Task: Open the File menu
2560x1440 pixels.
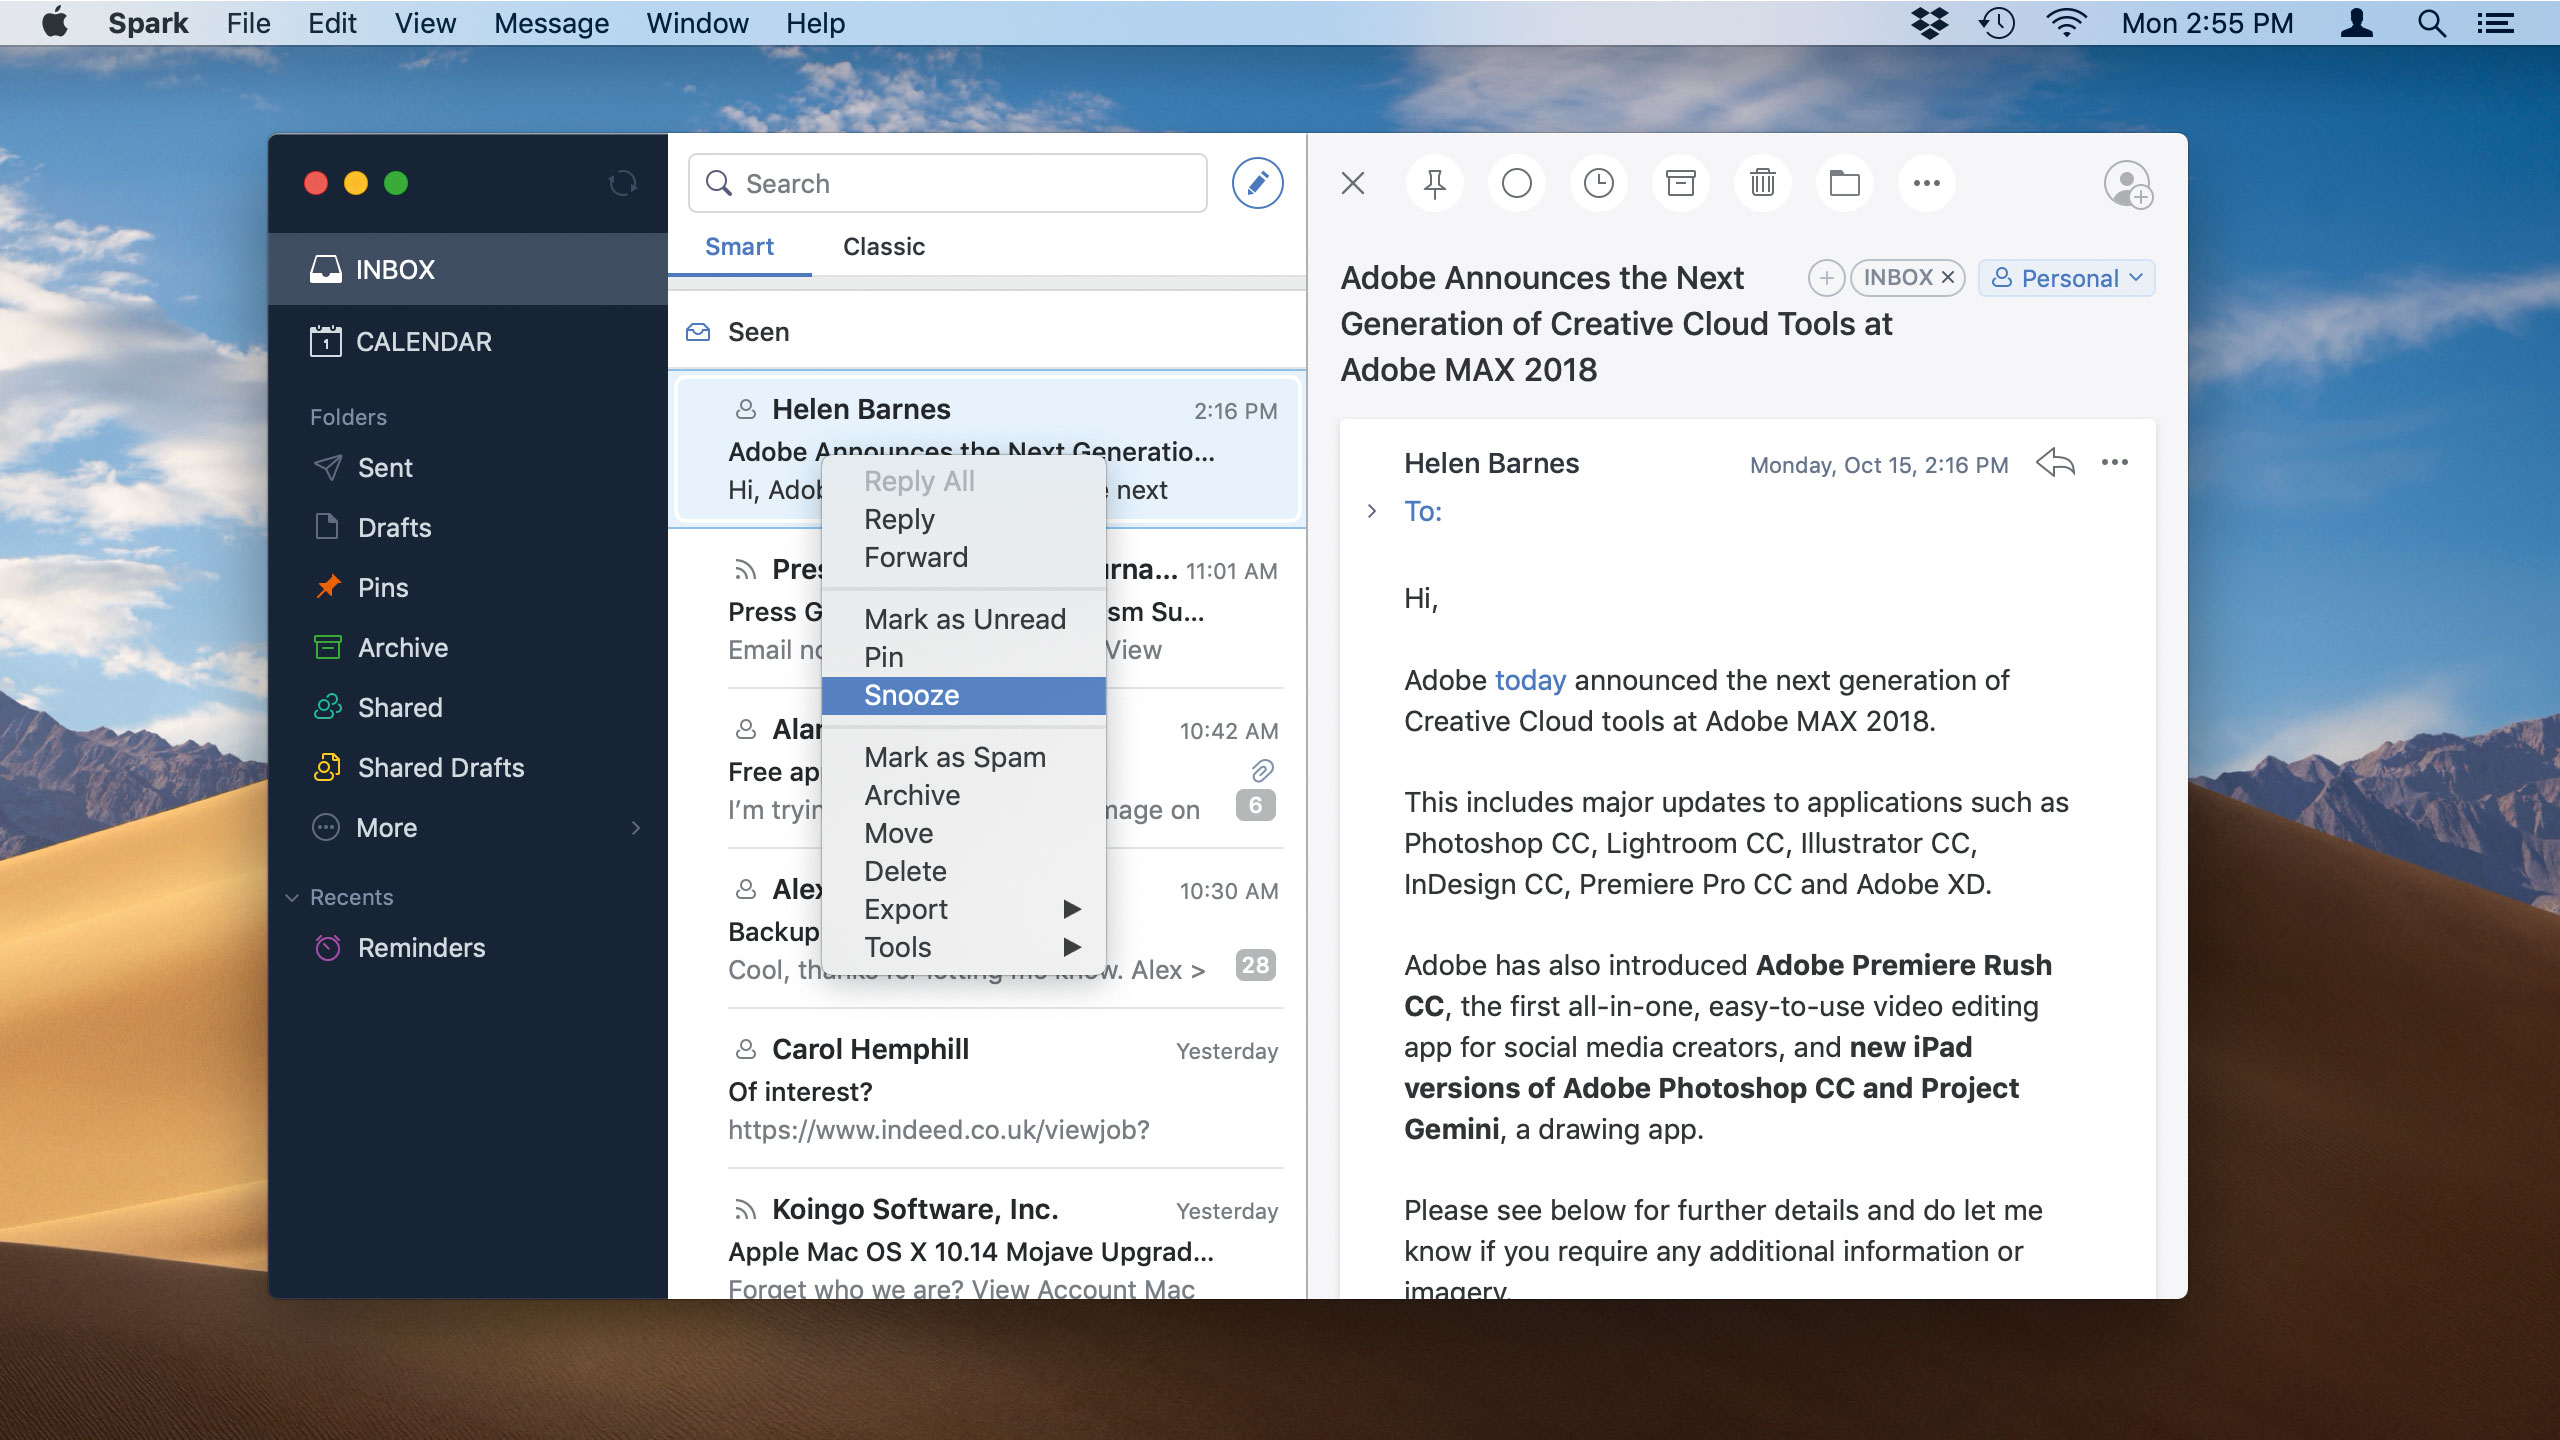Action: (x=248, y=23)
